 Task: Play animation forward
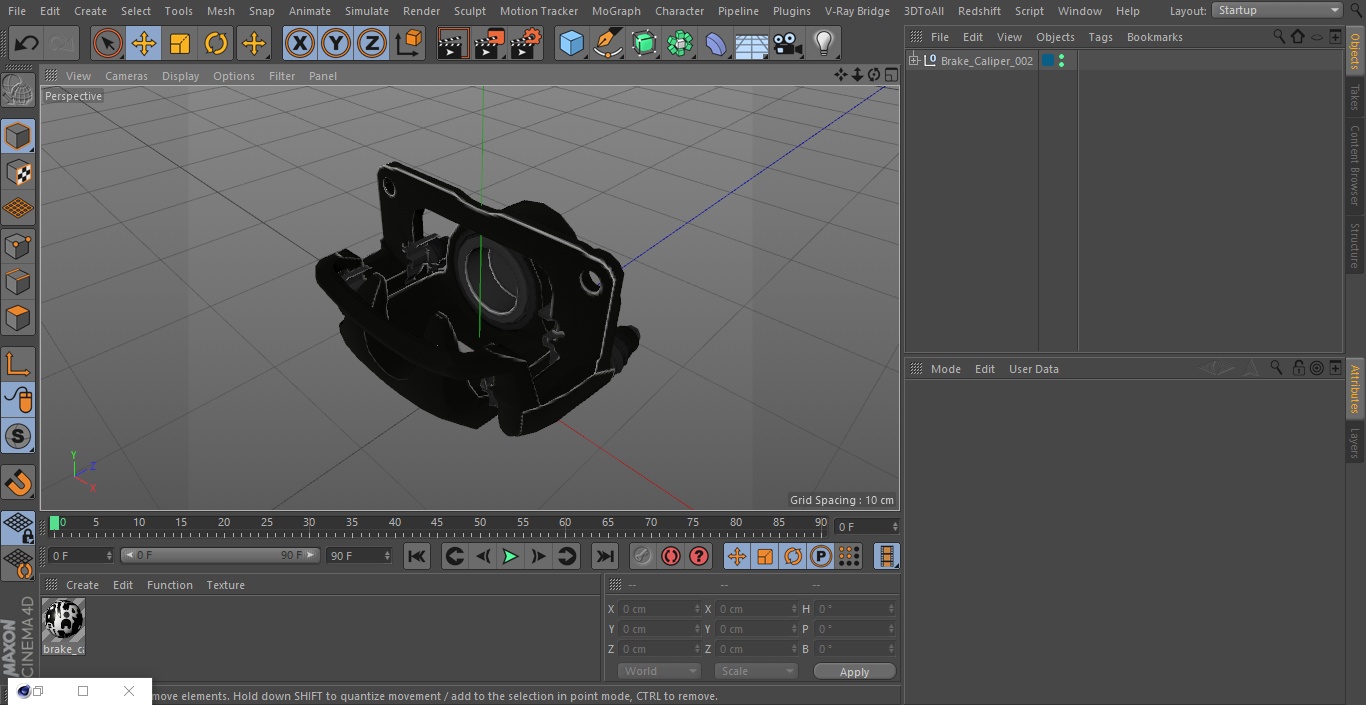point(510,556)
